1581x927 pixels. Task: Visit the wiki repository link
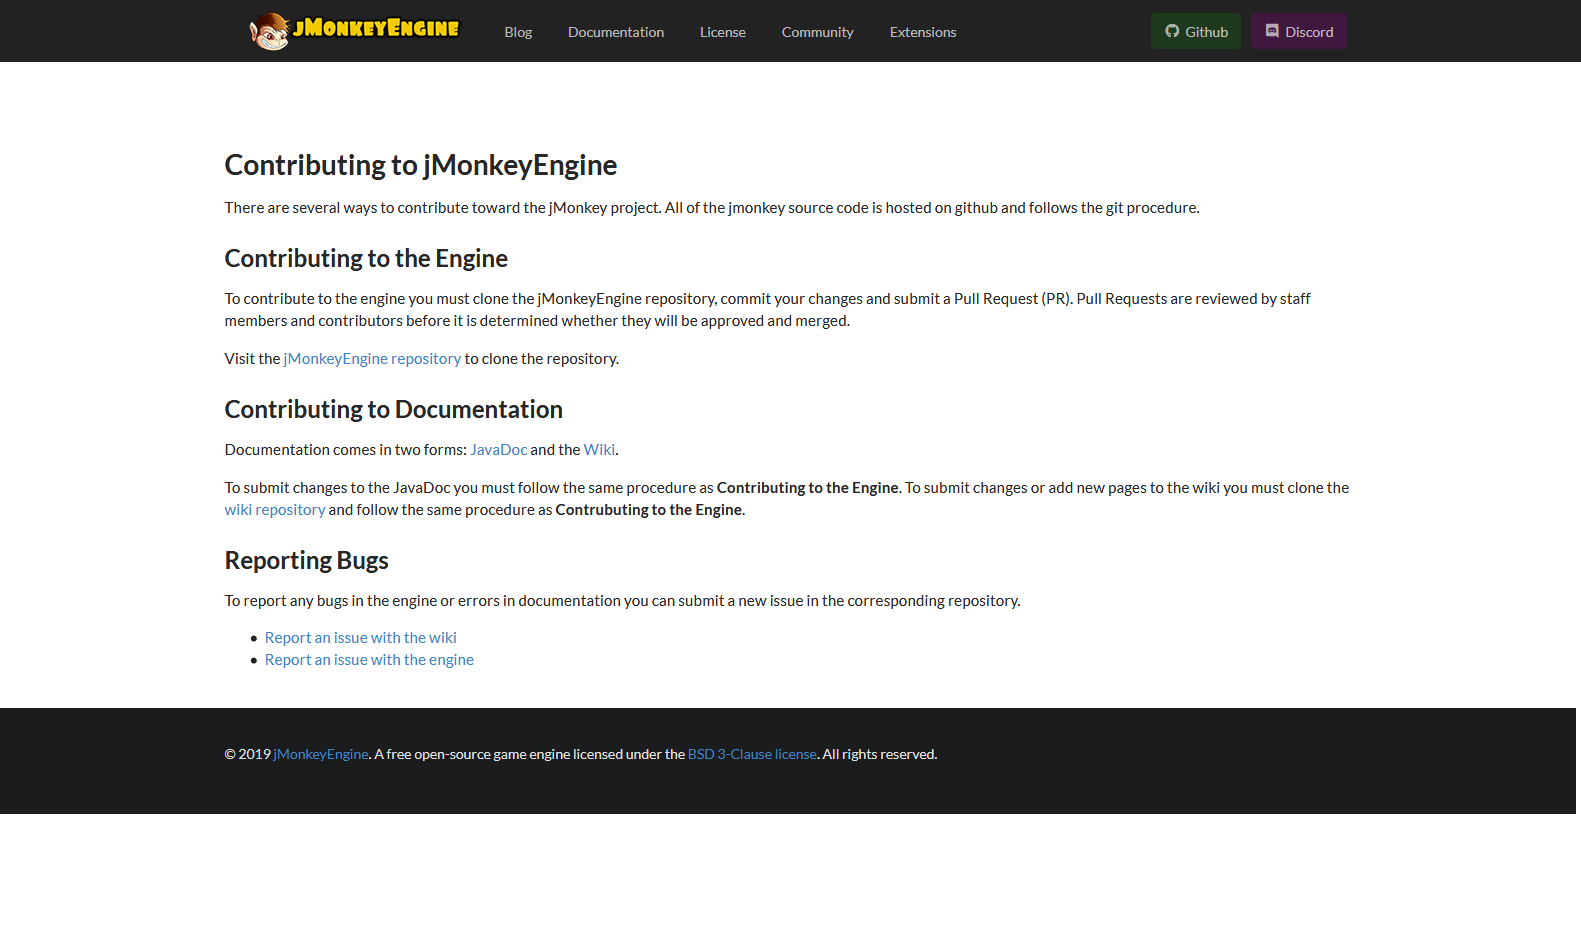click(x=275, y=510)
